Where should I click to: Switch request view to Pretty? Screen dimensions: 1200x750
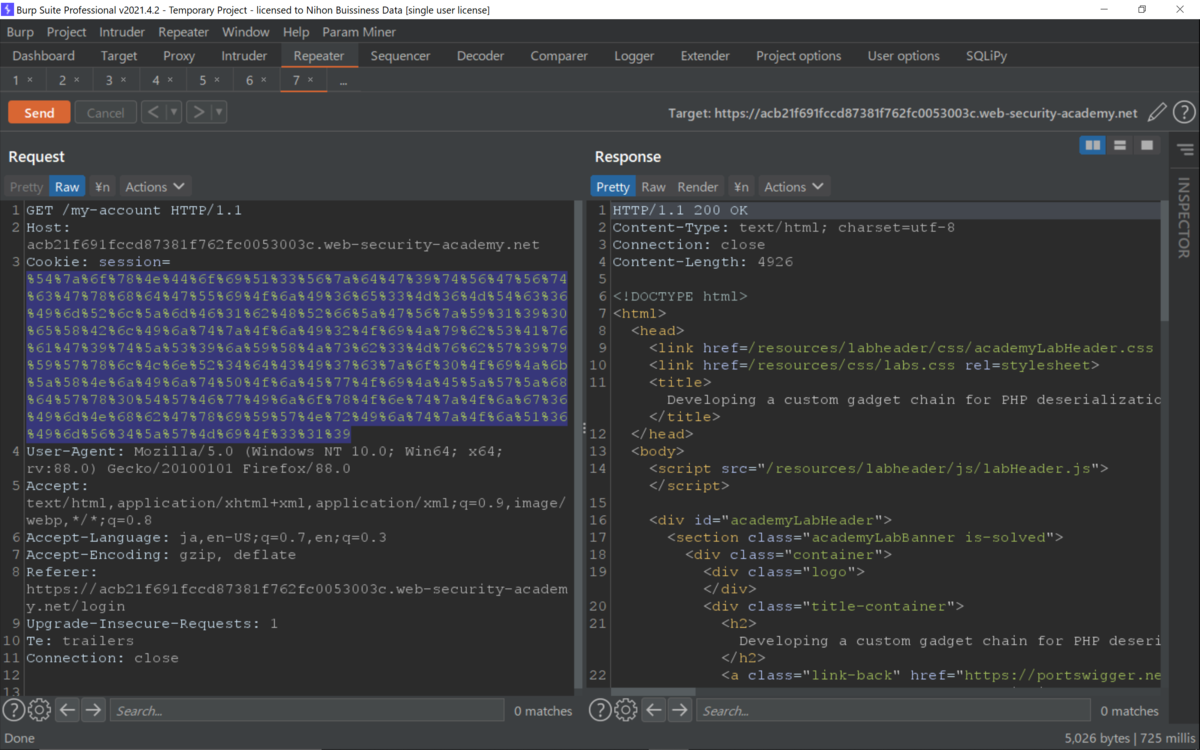coord(26,187)
